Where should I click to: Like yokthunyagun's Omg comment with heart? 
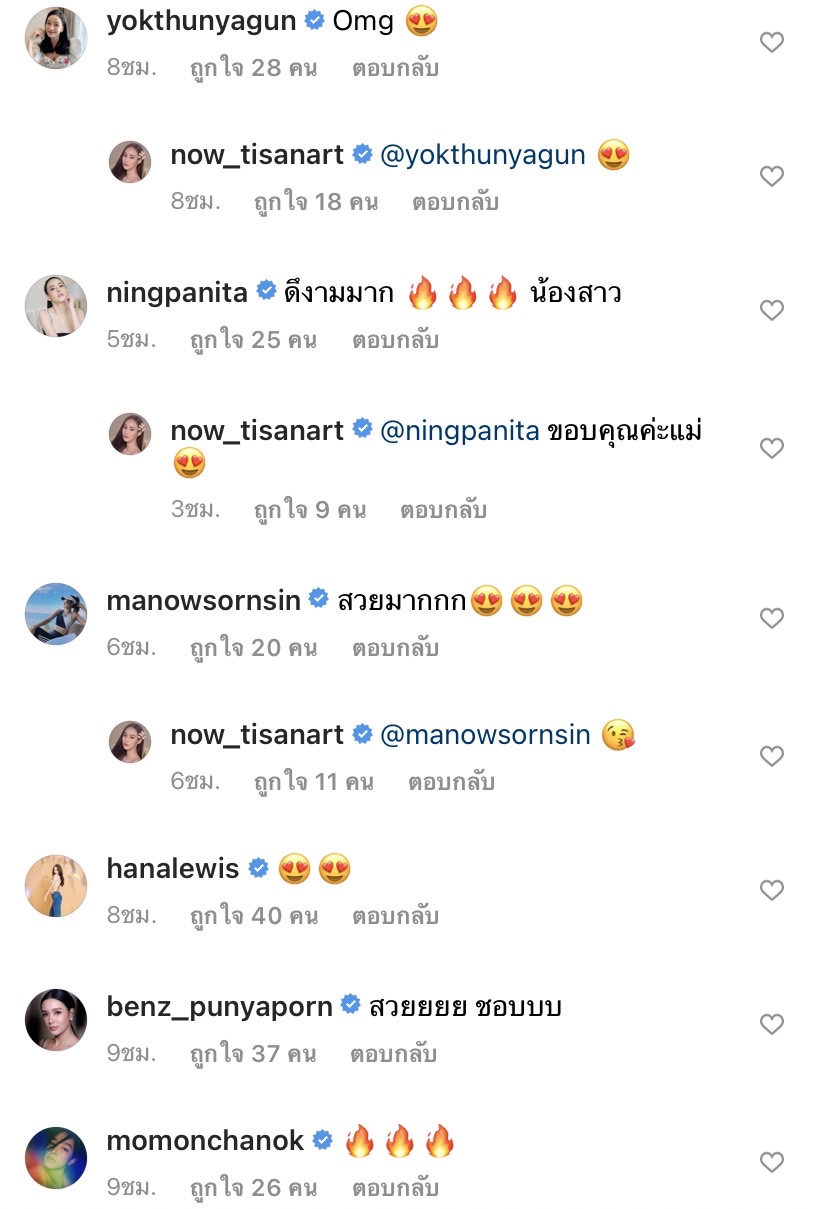[771, 42]
